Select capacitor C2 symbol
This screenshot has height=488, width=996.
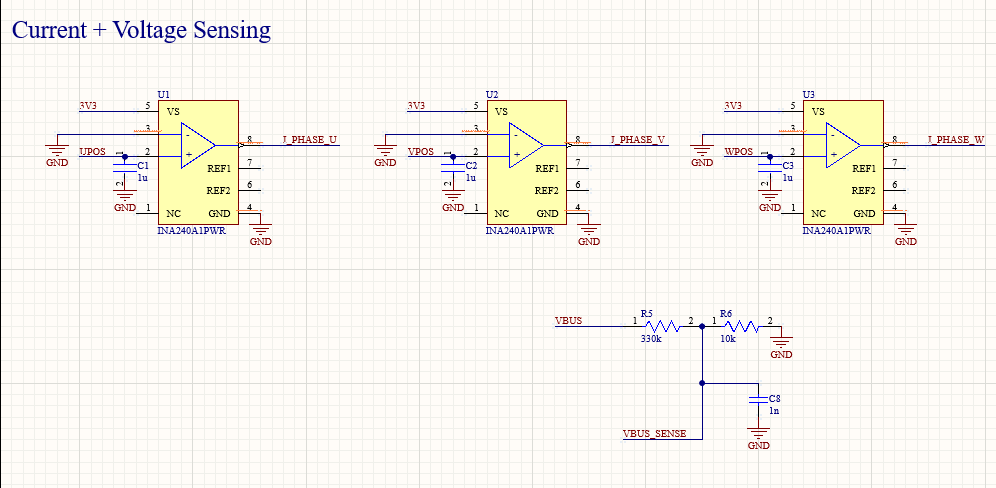tap(453, 168)
